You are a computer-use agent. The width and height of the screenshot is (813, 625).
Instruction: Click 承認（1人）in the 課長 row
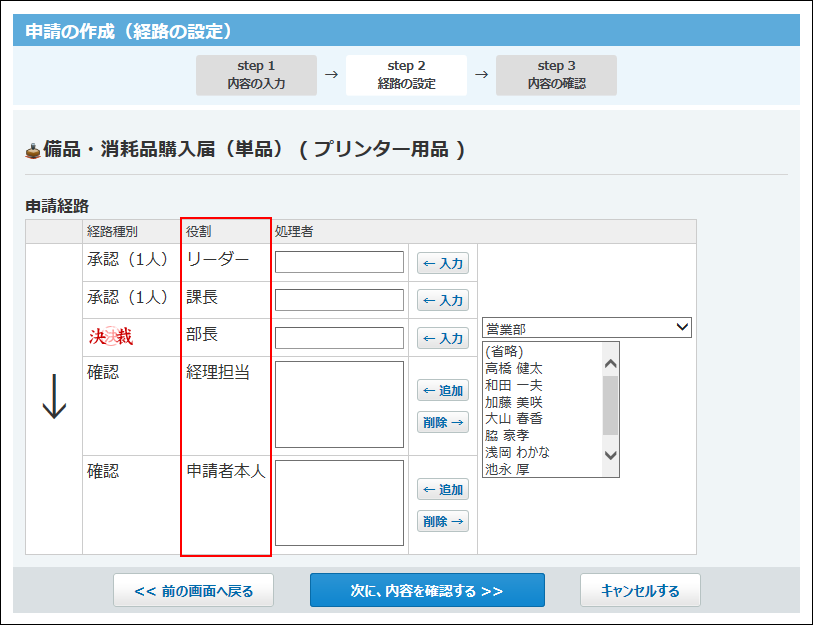click(128, 297)
